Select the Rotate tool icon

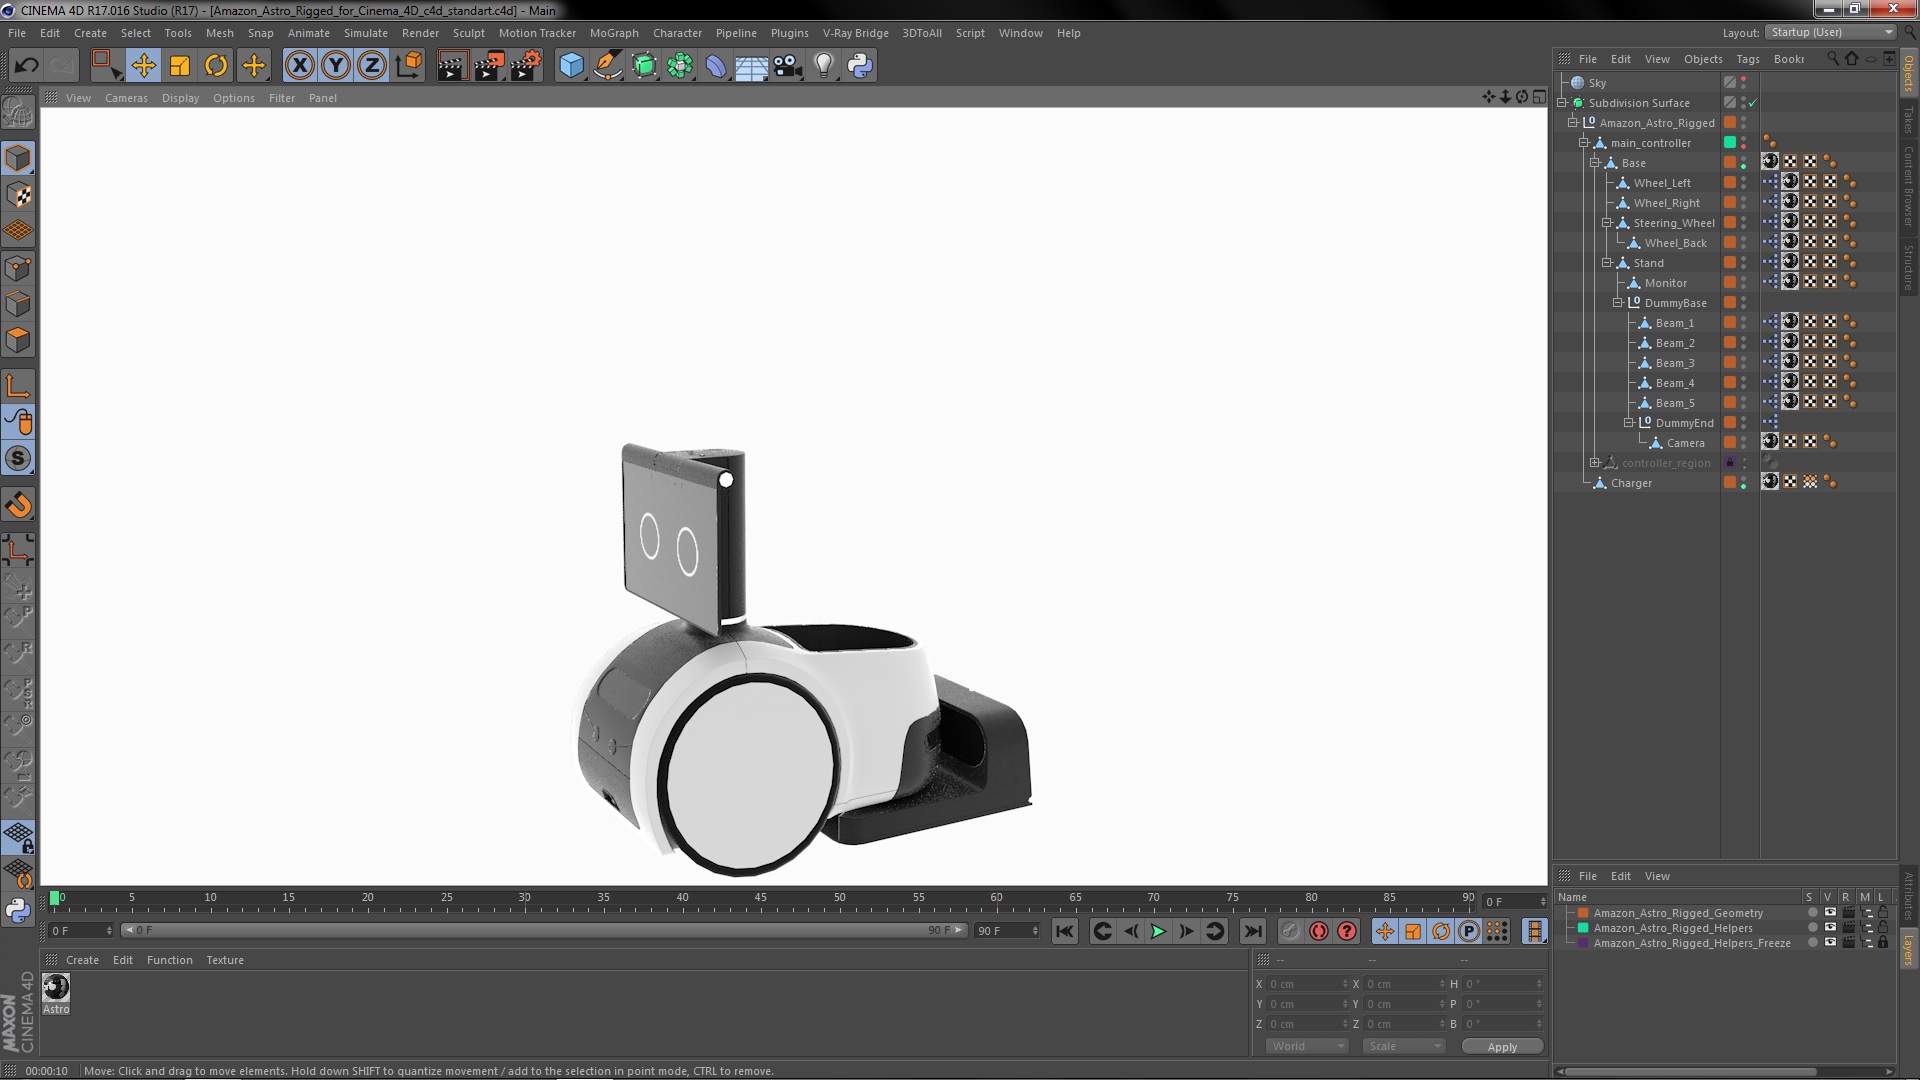216,66
